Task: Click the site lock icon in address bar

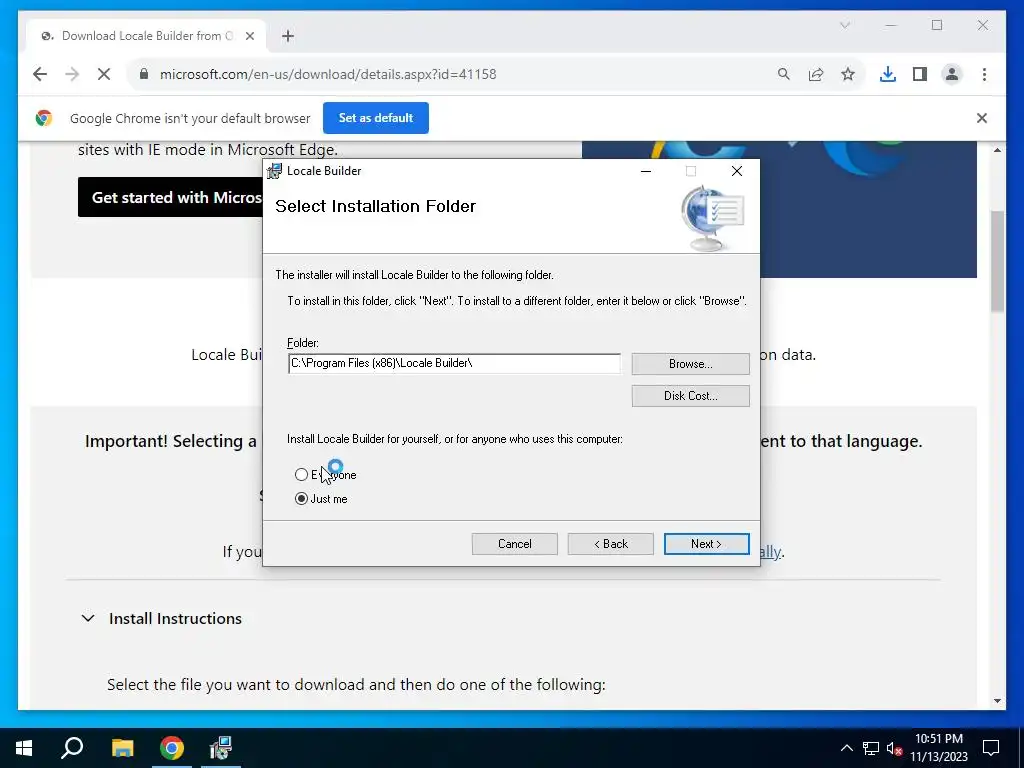Action: tap(144, 74)
